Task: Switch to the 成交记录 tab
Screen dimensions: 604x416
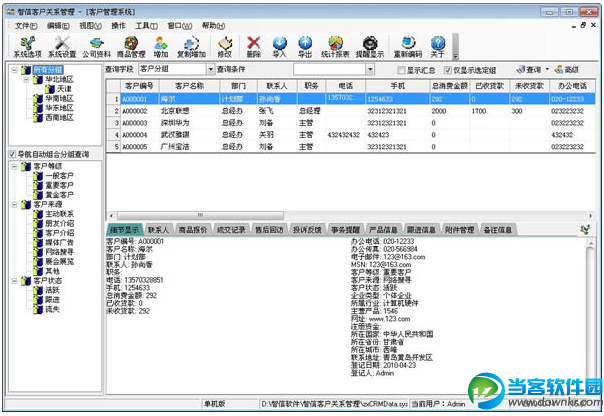Action: point(231,230)
